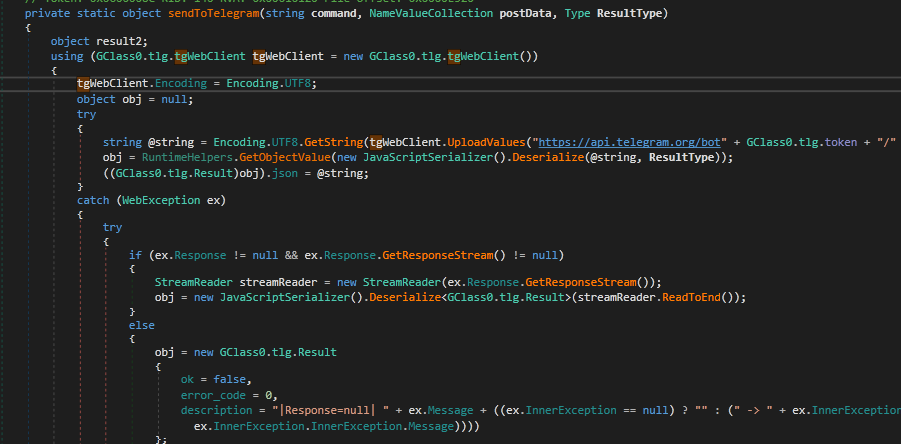Click the result2 variable declaration
This screenshot has width=901, height=444.
click(119, 41)
